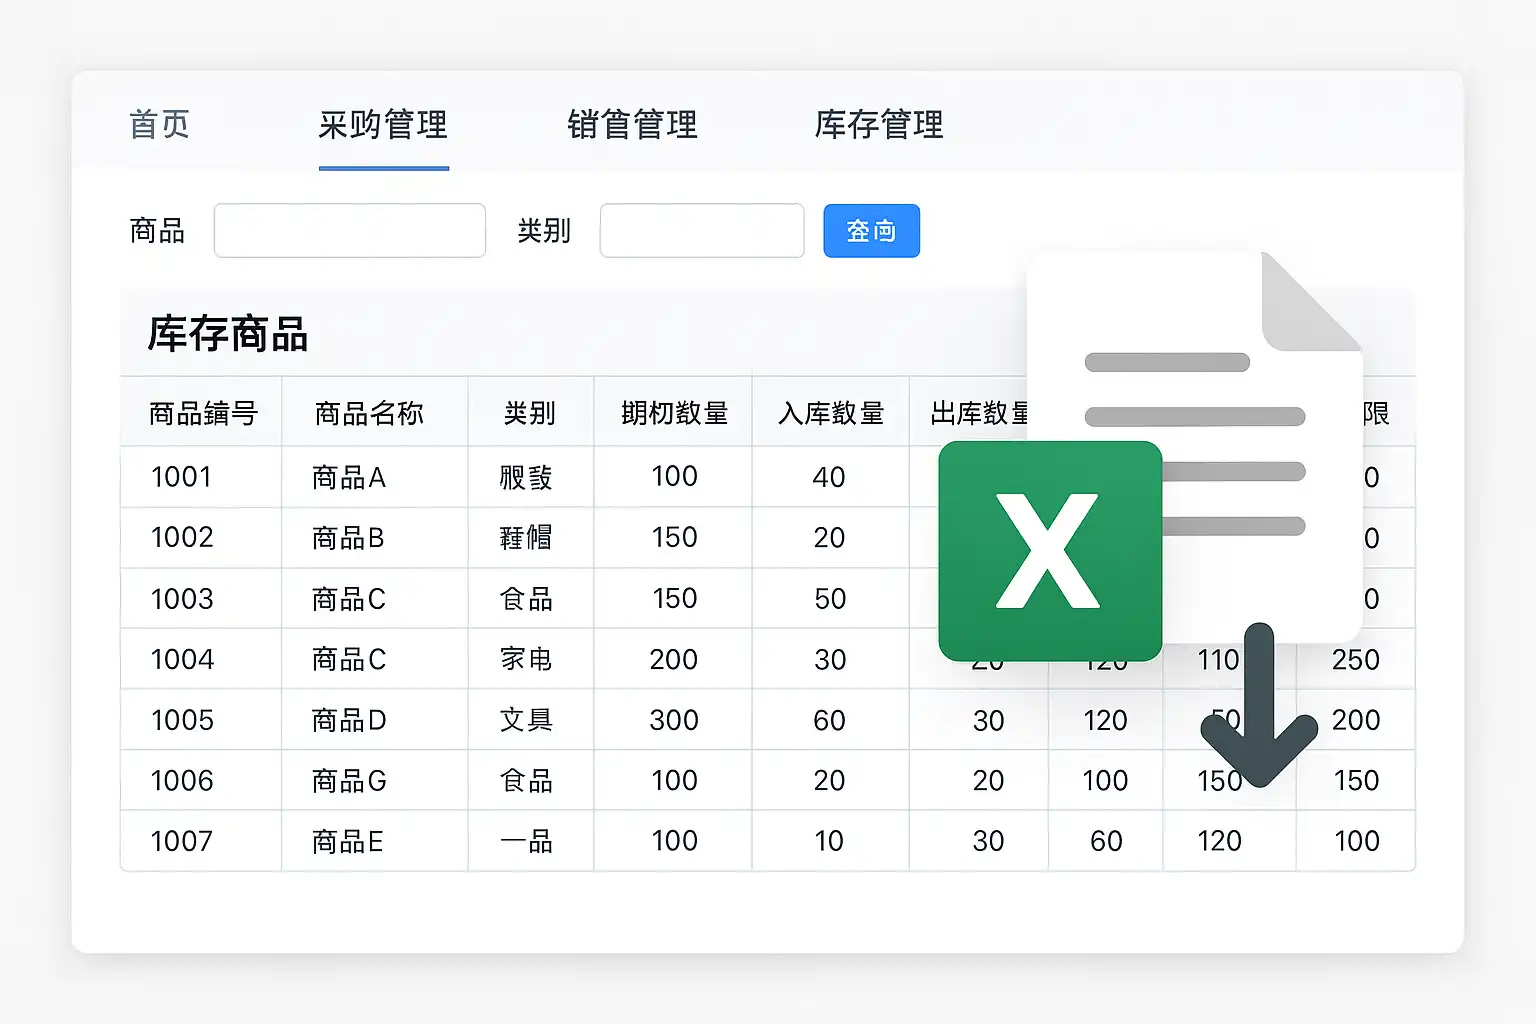1536x1024 pixels.
Task: Click the 300 opening quantity cell
Action: pyautogui.click(x=674, y=720)
